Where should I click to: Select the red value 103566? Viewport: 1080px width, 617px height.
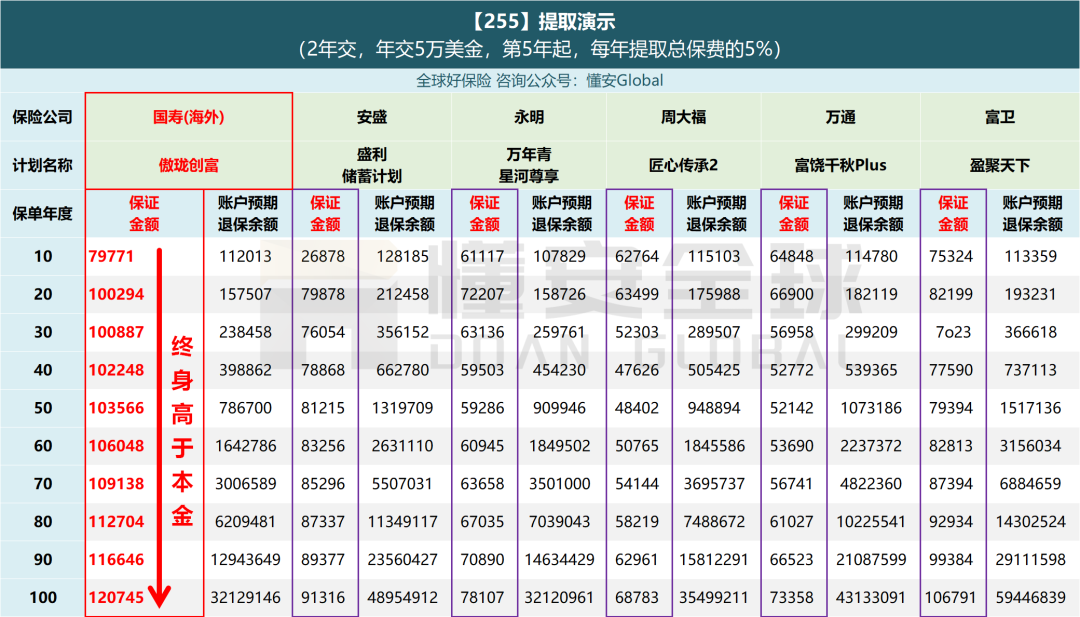[x=116, y=408]
